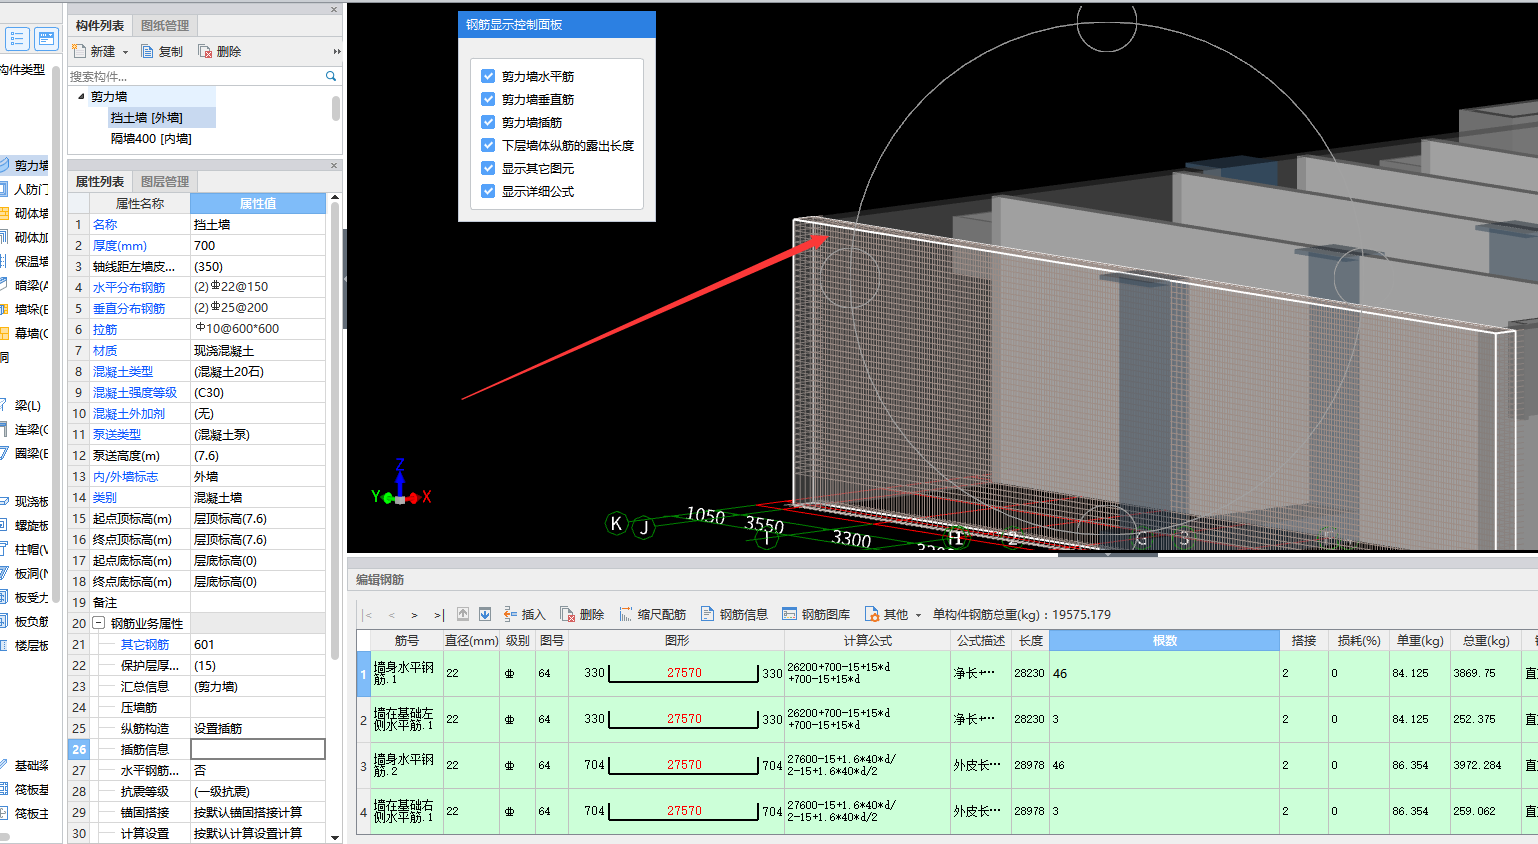Toggle 剪力墙插筋 checkbox
This screenshot has width=1538, height=844.
488,122
